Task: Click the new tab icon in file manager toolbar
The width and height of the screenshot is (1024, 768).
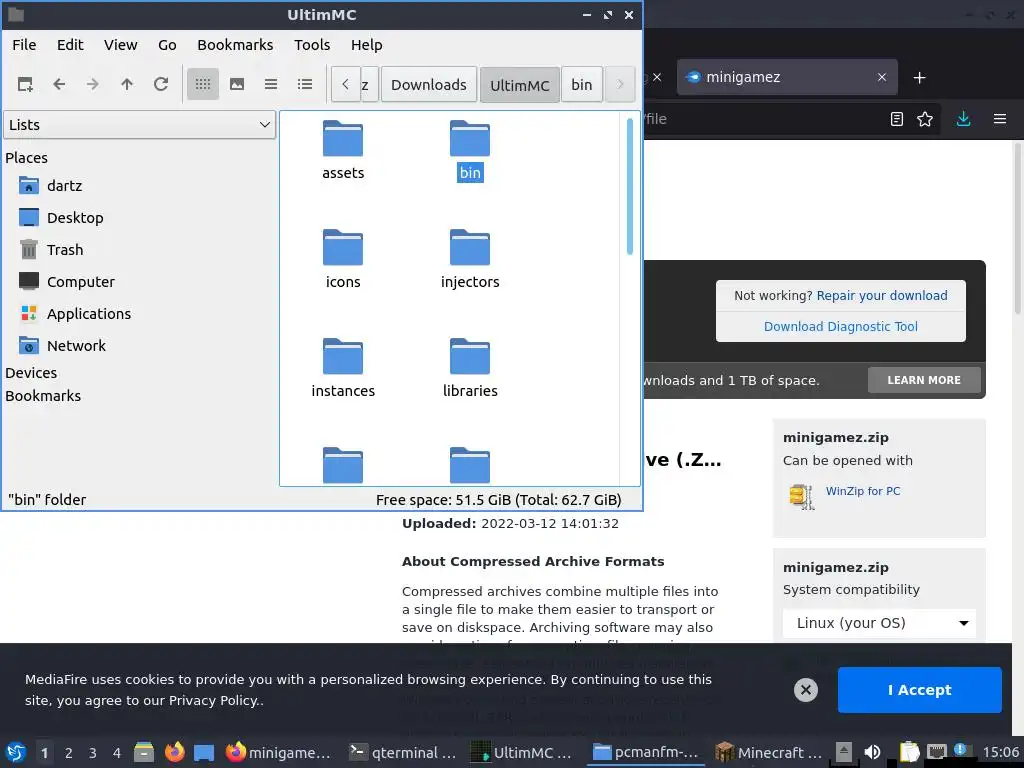Action: tap(25, 84)
